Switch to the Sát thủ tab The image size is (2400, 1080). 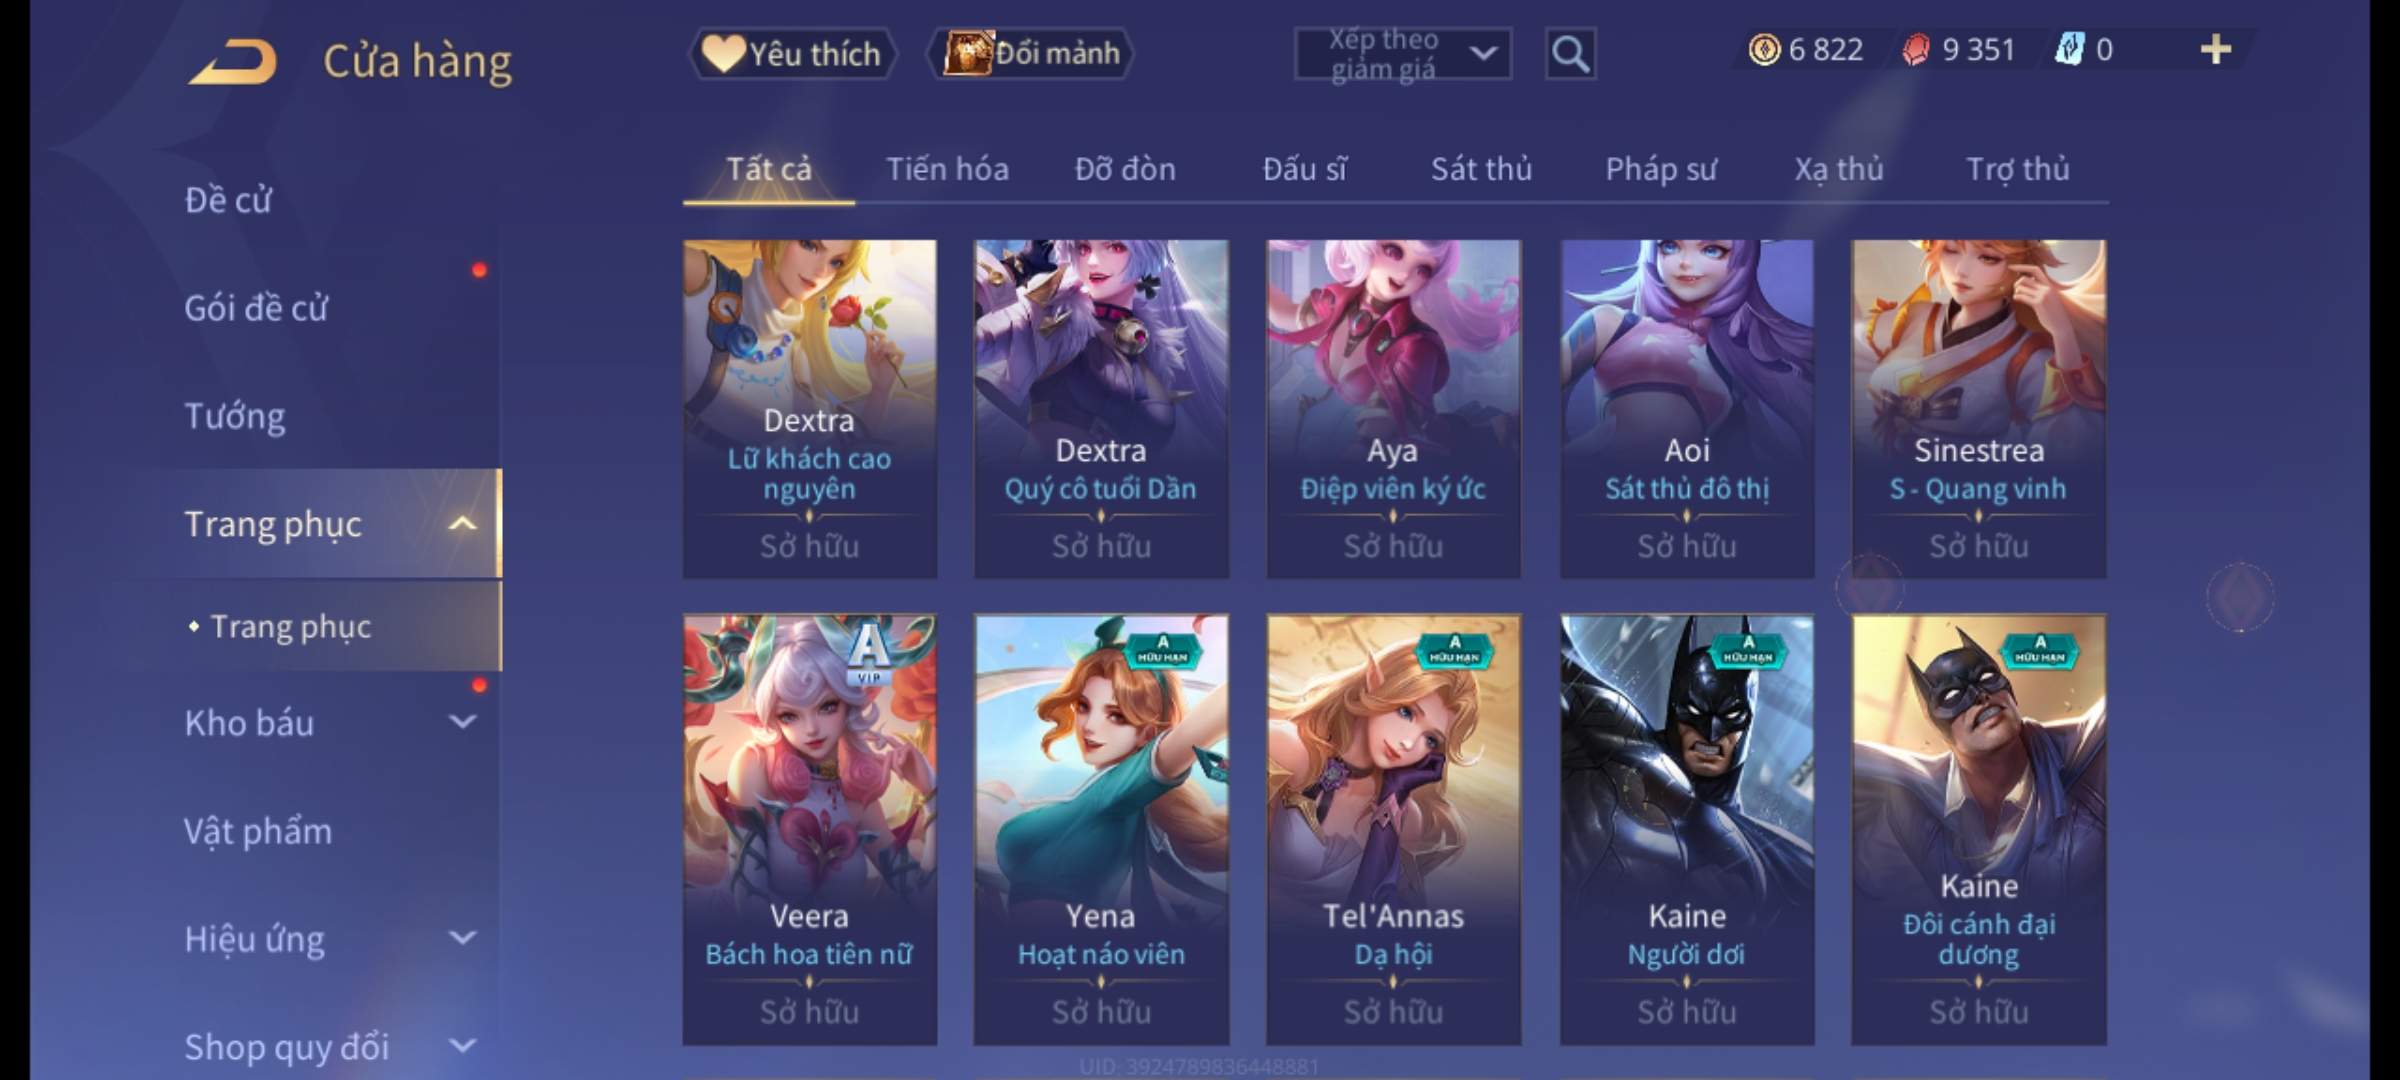point(1481,169)
